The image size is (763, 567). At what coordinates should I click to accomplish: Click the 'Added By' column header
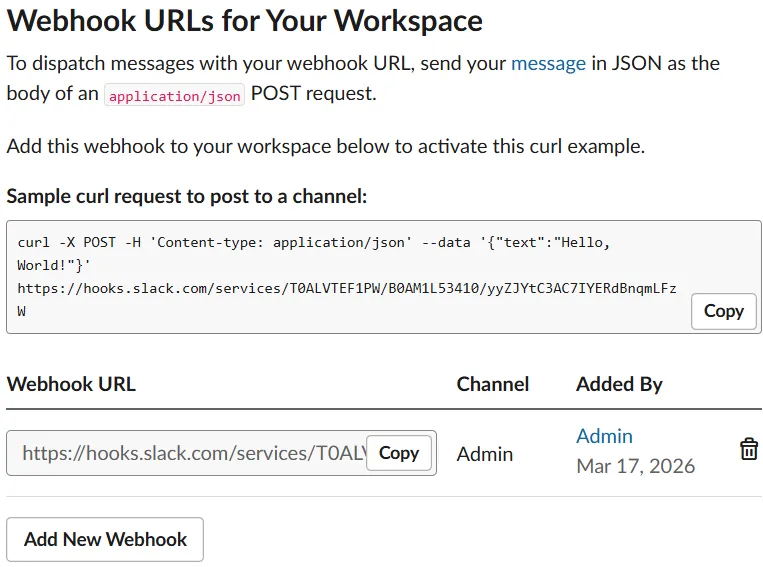point(619,384)
